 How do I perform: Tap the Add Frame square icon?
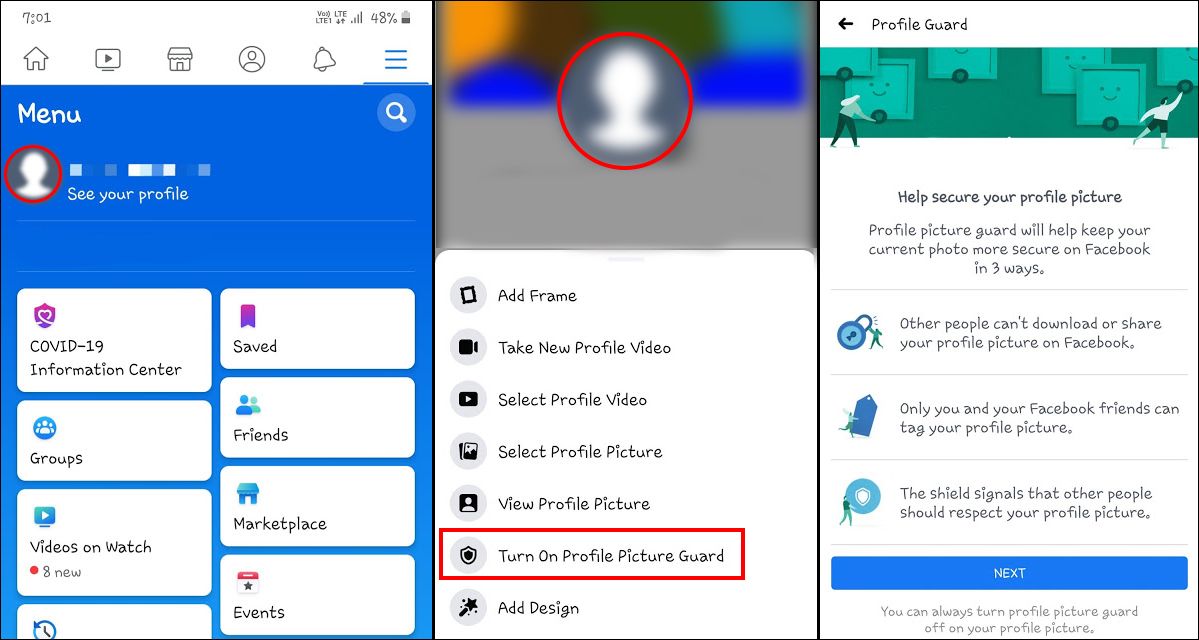pos(469,295)
